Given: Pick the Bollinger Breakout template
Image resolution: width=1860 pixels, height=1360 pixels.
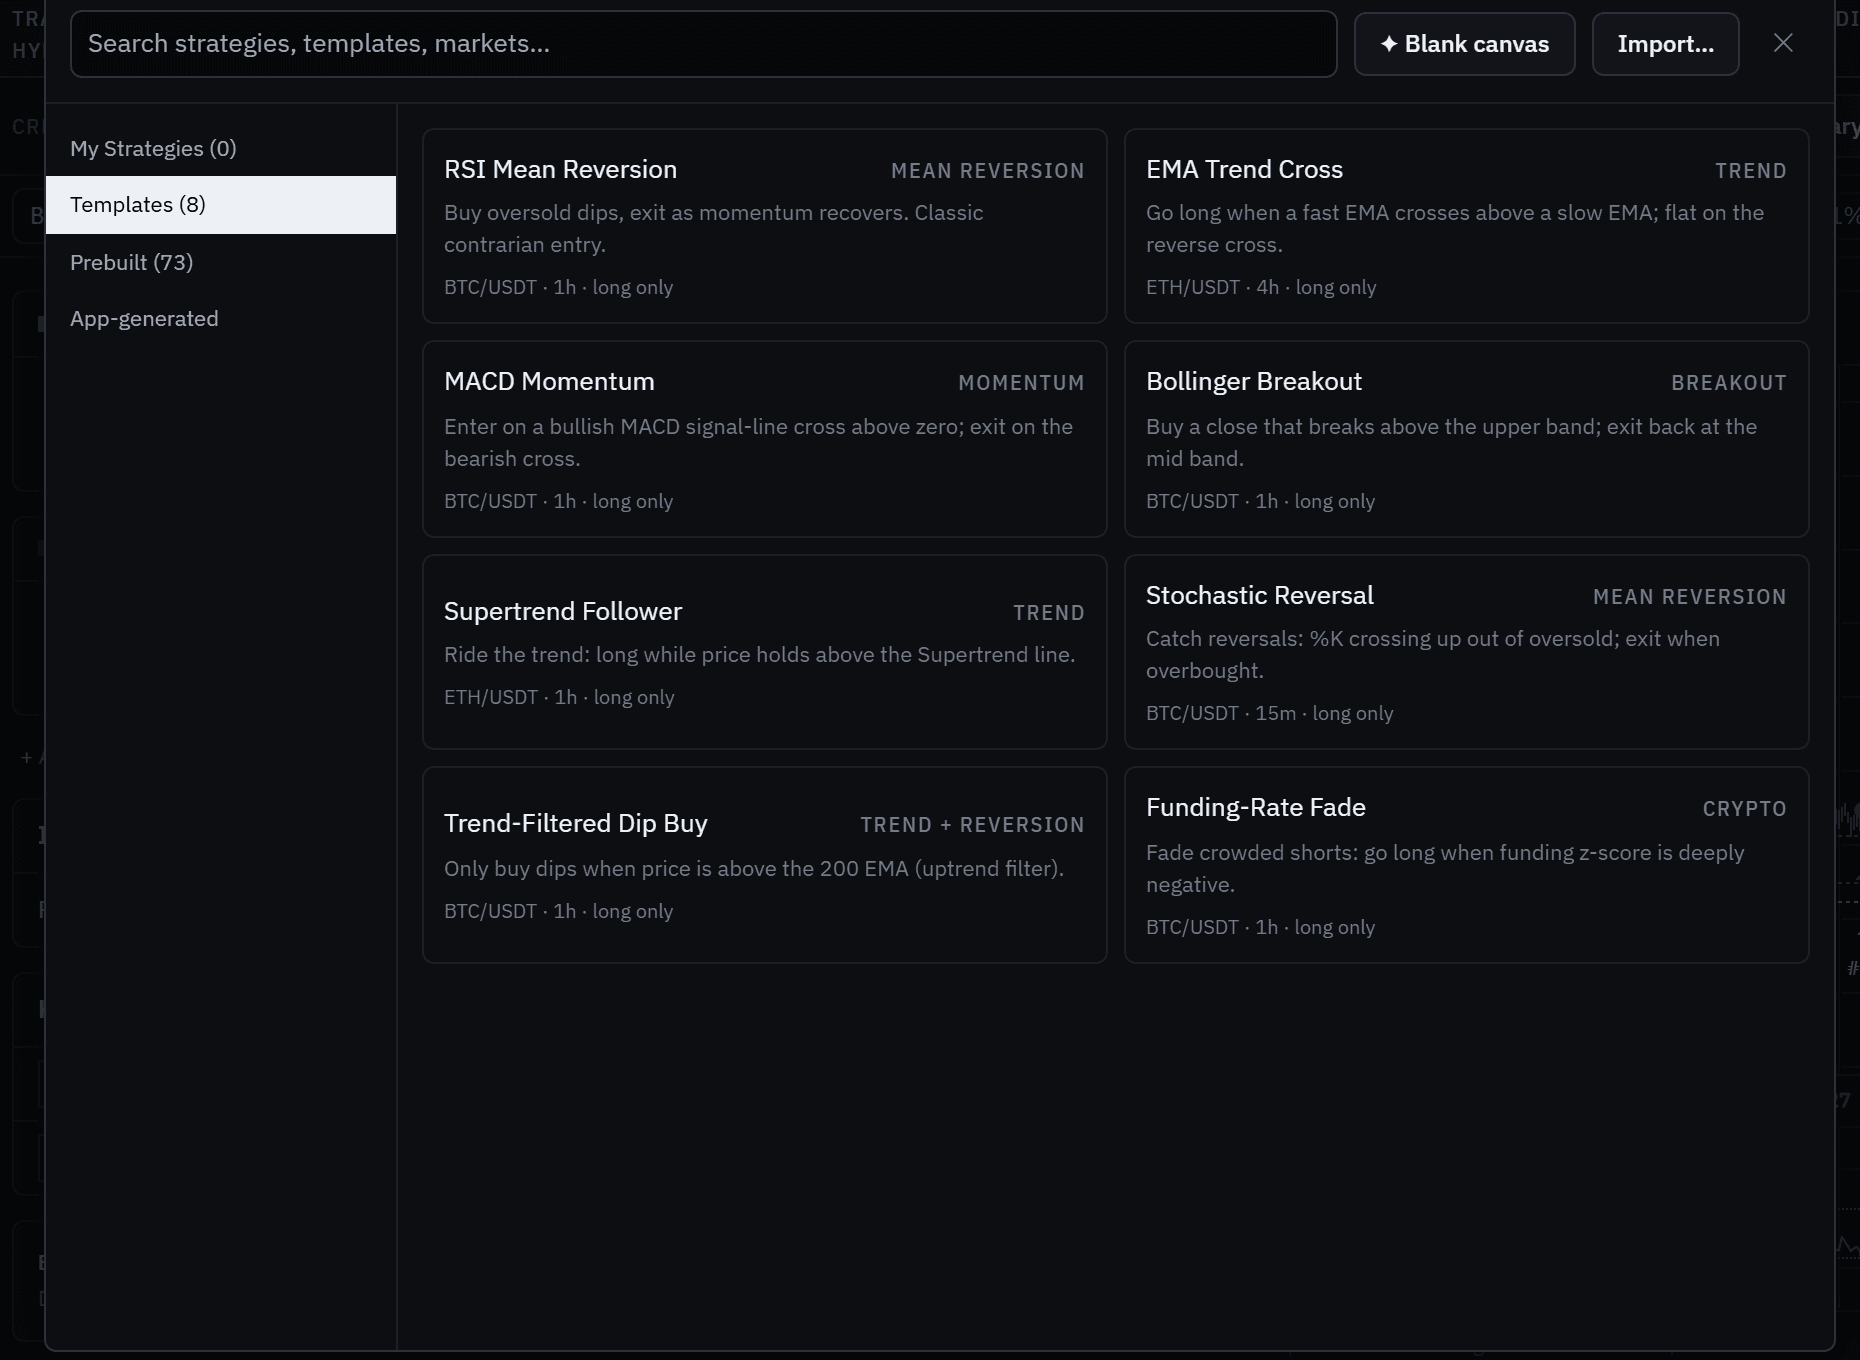Looking at the screenshot, I should click(x=1467, y=439).
